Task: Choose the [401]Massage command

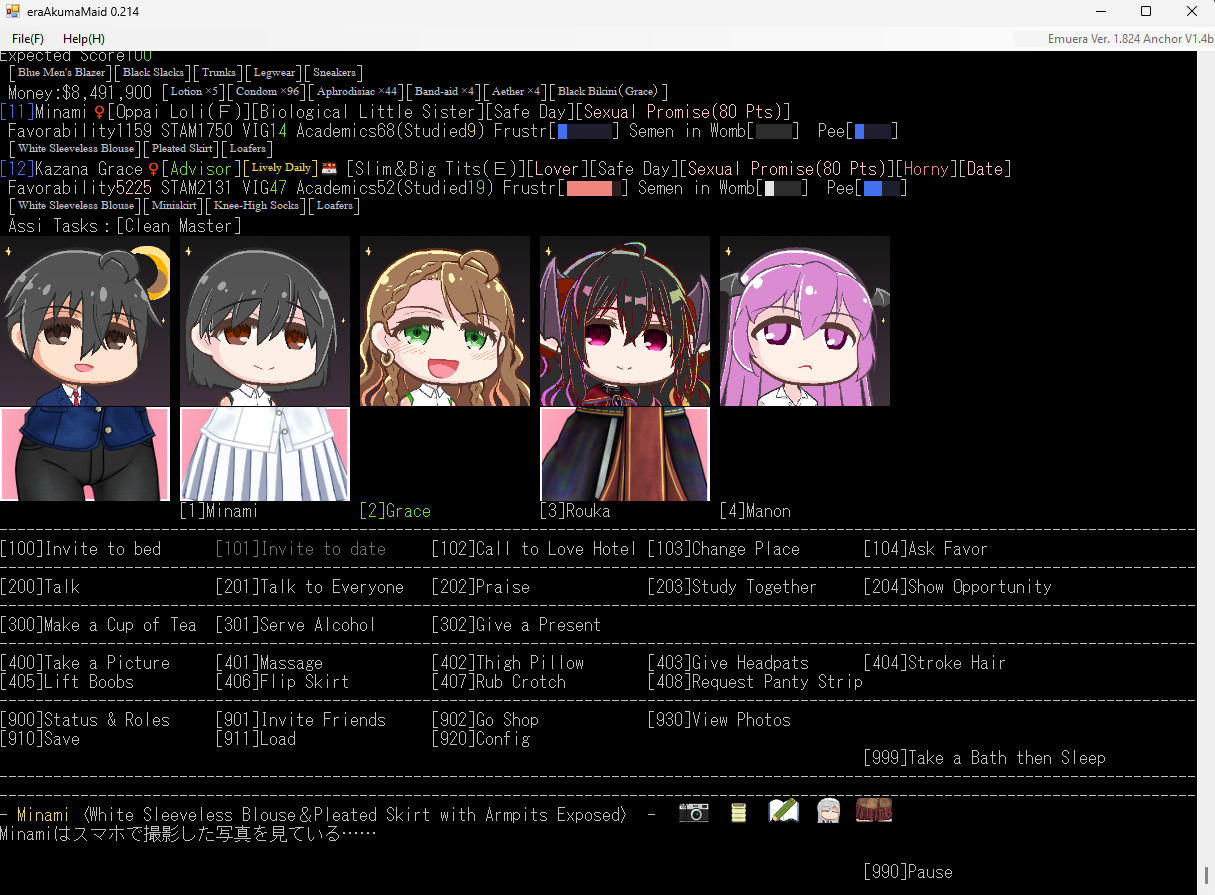Action: [269, 663]
